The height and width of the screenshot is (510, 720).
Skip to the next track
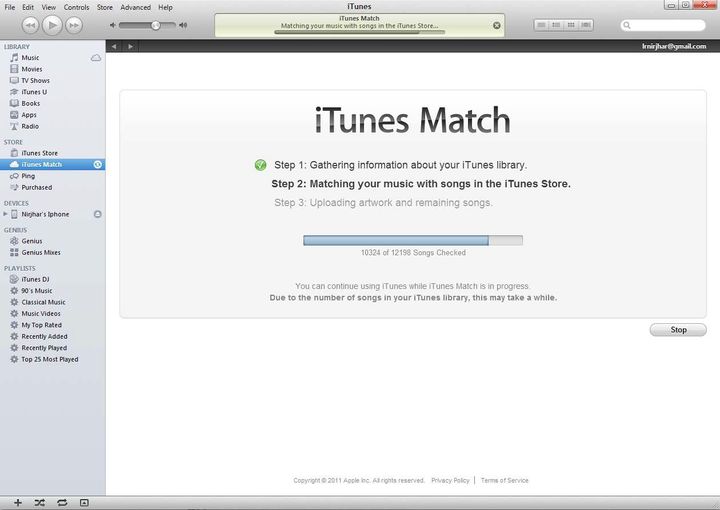(75, 24)
